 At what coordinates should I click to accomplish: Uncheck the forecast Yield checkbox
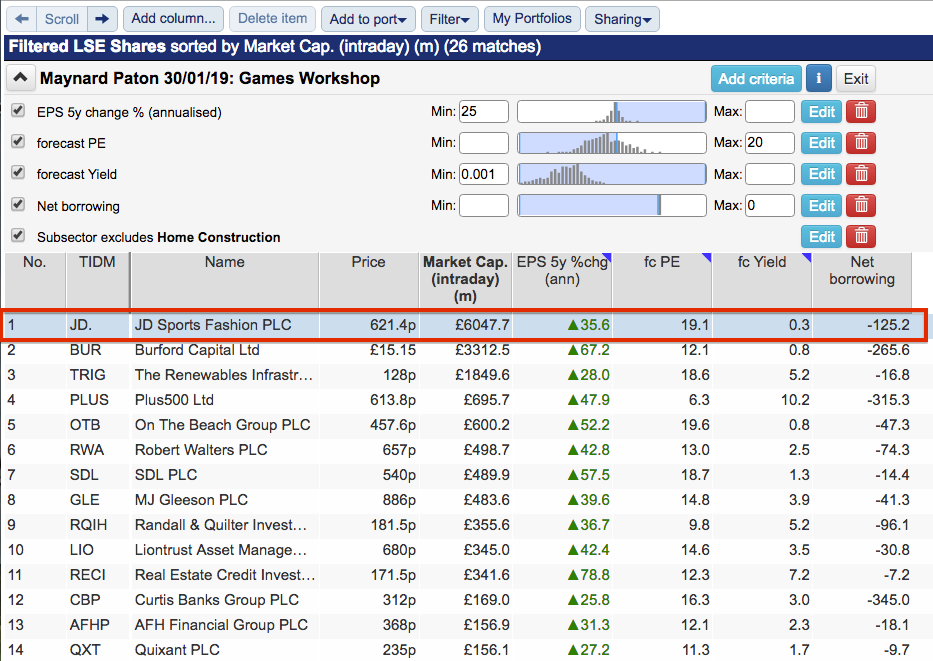point(18,173)
